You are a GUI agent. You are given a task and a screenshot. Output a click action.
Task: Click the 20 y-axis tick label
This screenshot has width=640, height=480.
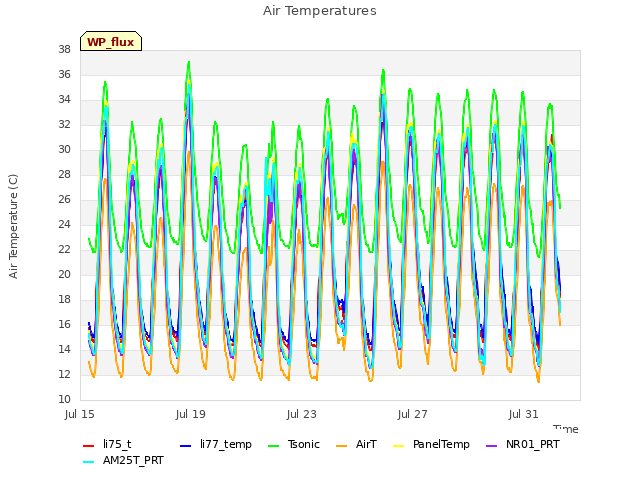pyautogui.click(x=64, y=274)
